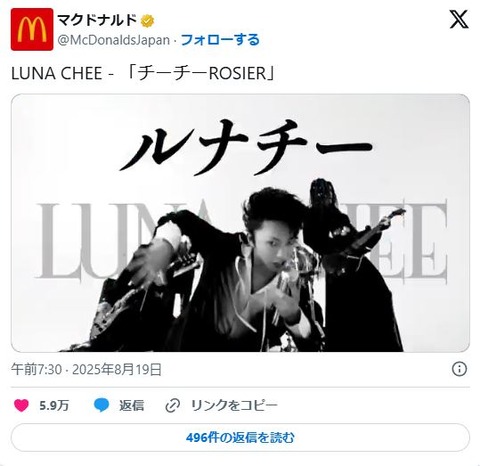Click the gold verified badge beside マクドナルド
Screen dimensions: 480x466
pos(147,21)
